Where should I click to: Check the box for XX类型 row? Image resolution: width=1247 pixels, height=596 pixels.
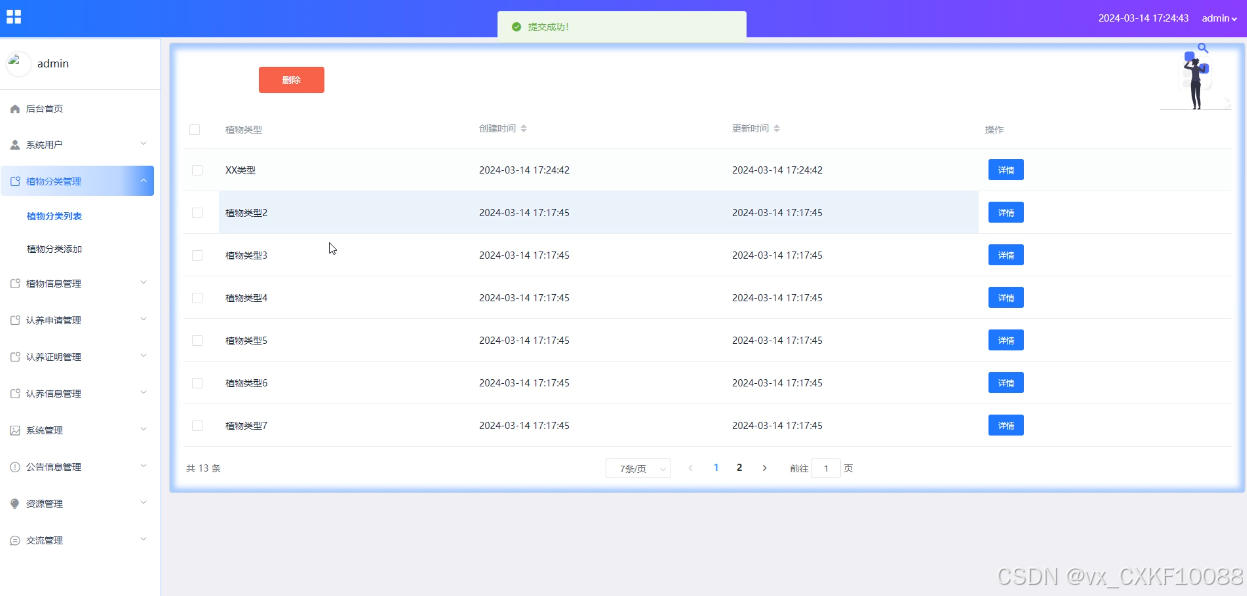pos(197,170)
